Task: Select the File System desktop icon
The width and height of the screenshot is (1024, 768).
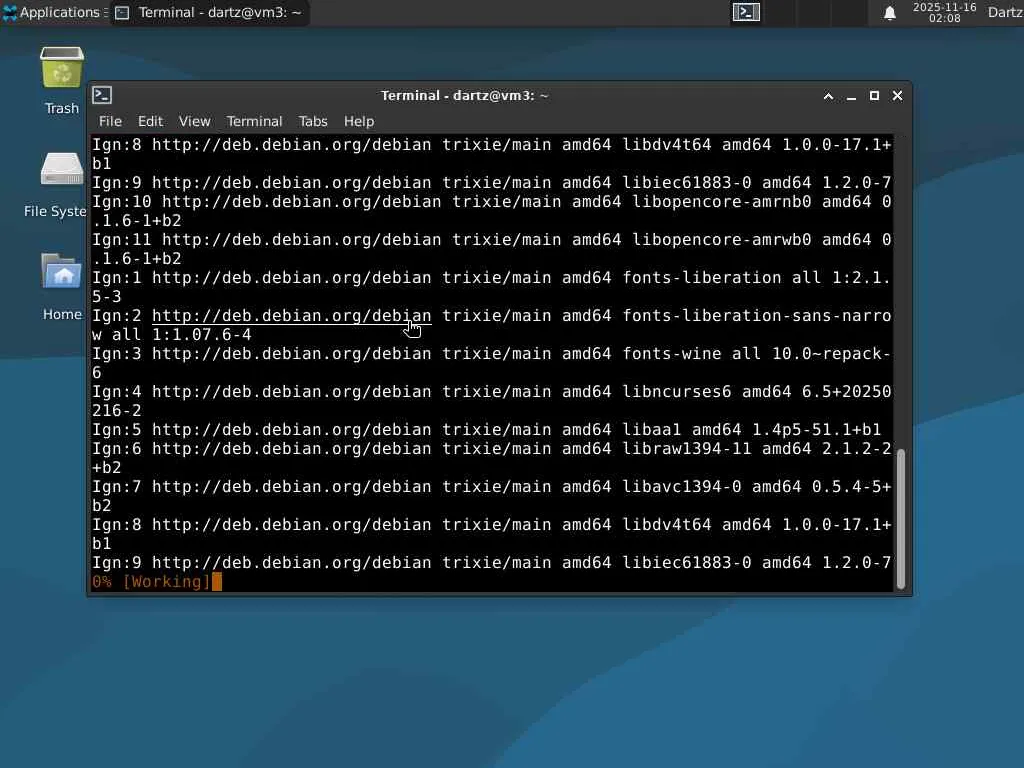Action: point(56,184)
